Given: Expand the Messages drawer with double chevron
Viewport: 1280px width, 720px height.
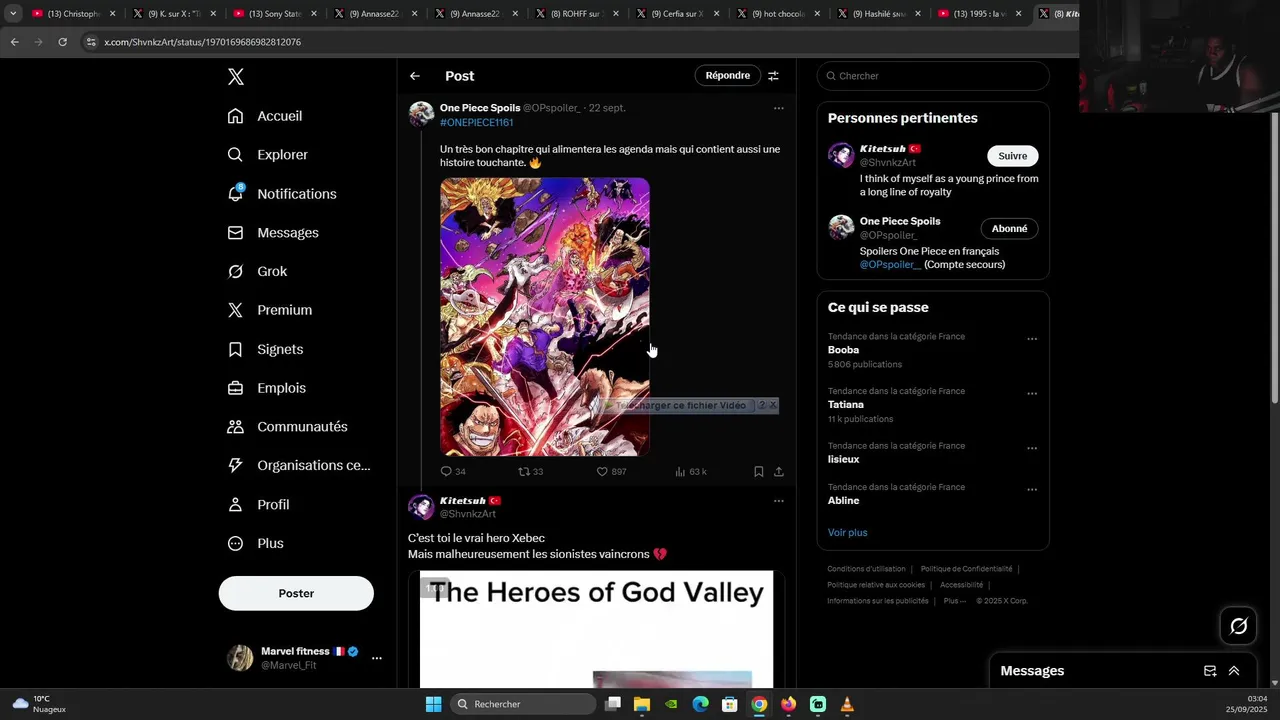Looking at the screenshot, I should click(1234, 671).
